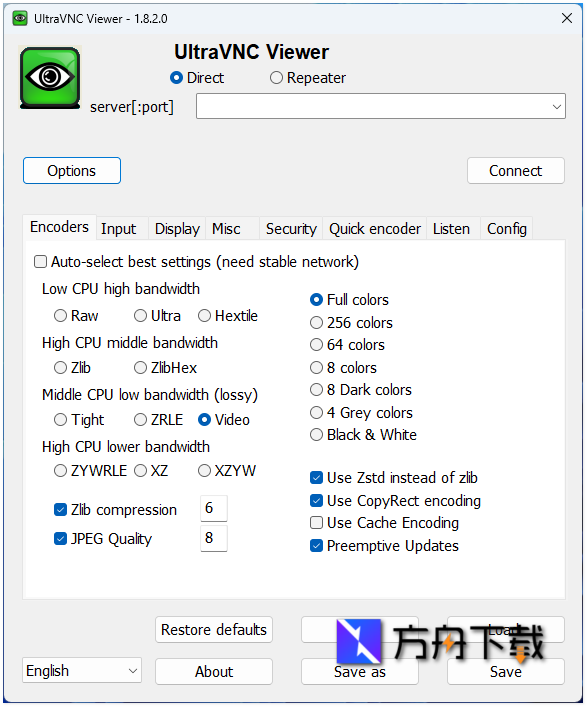Viewport: 587px width, 707px height.
Task: Click Restore defaults button
Action: coord(214,629)
